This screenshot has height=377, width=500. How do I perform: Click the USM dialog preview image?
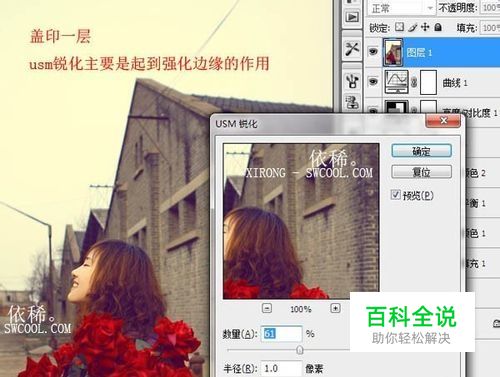[301, 221]
